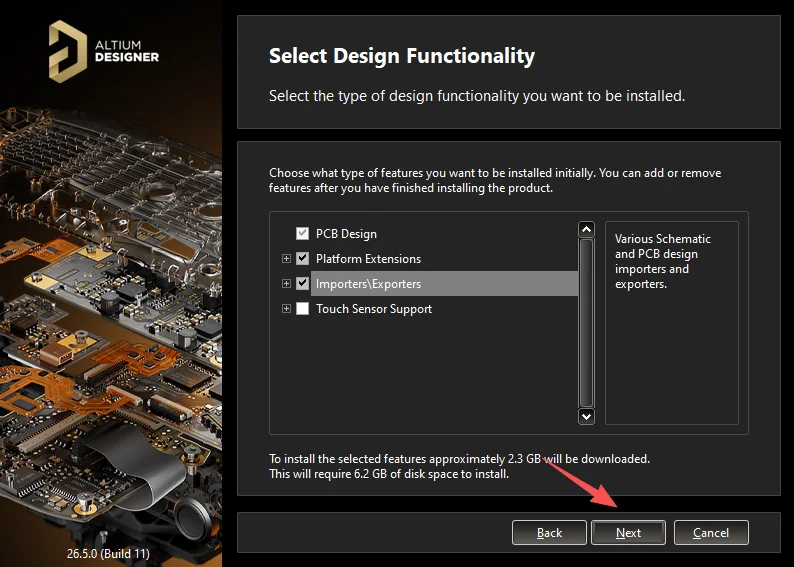Expand the Touch Sensor Support node
The image size is (794, 567).
(x=286, y=308)
